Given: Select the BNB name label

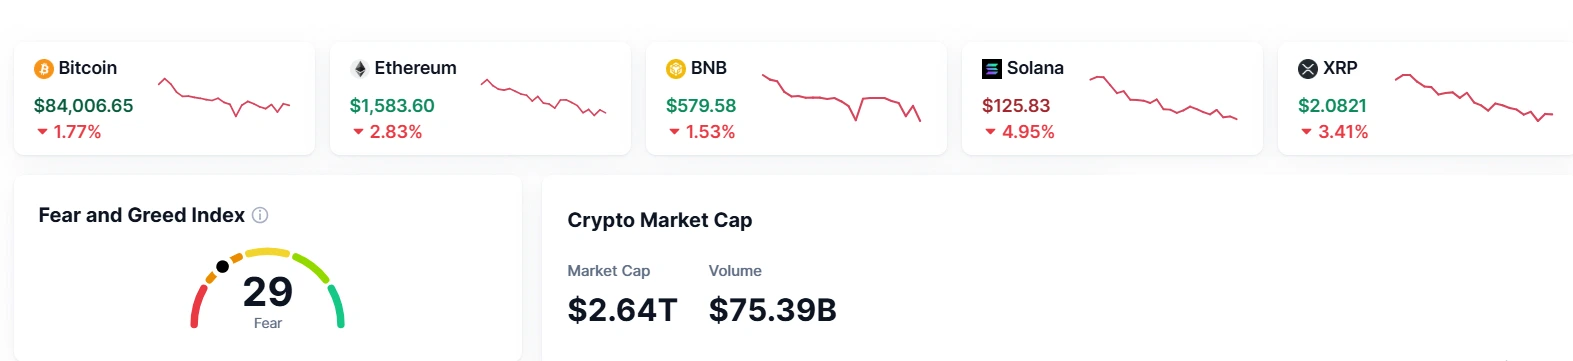Looking at the screenshot, I should pyautogui.click(x=709, y=68).
